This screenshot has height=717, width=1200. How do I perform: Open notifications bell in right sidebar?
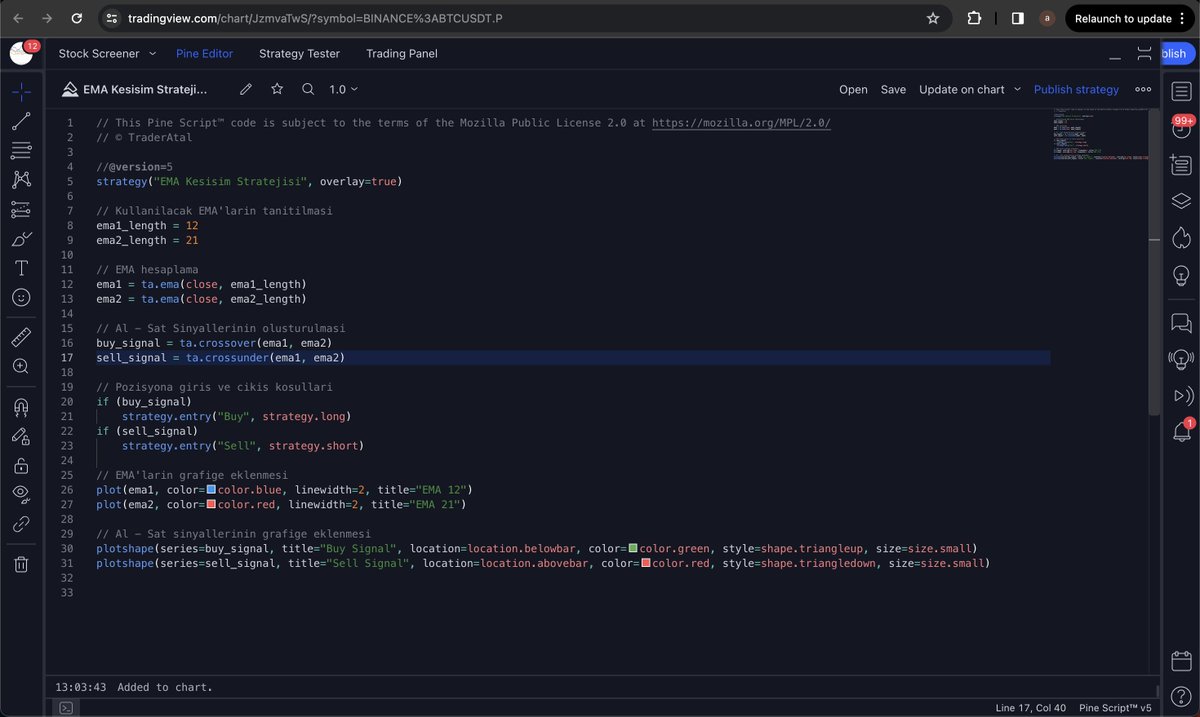pyautogui.click(x=1181, y=431)
